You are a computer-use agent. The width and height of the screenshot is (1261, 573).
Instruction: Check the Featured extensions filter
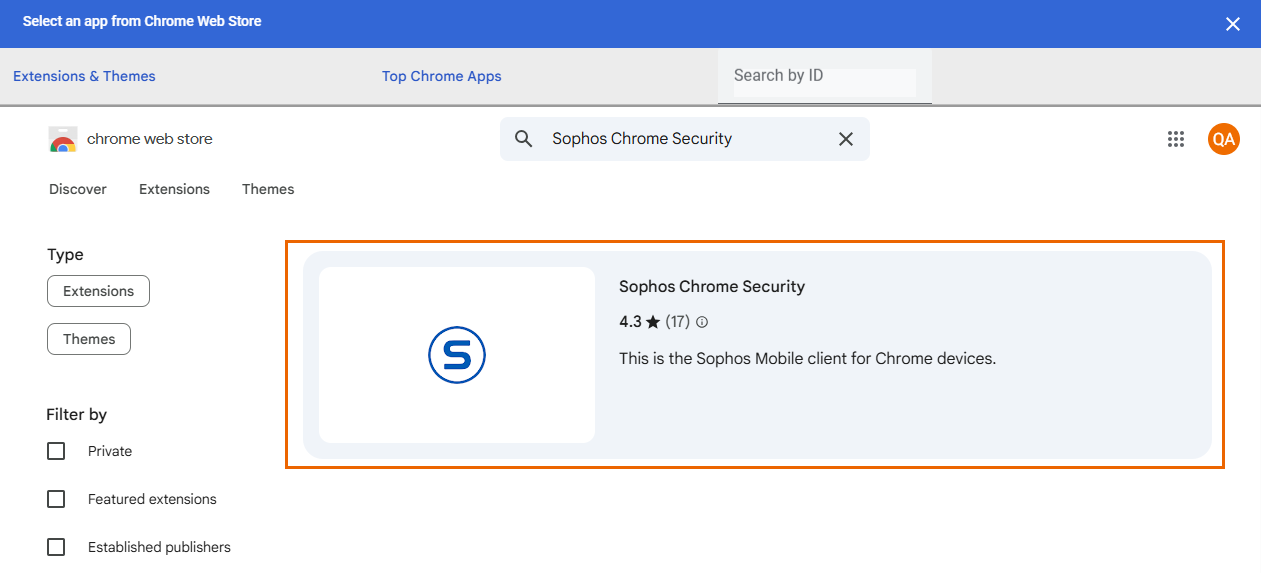(x=56, y=499)
